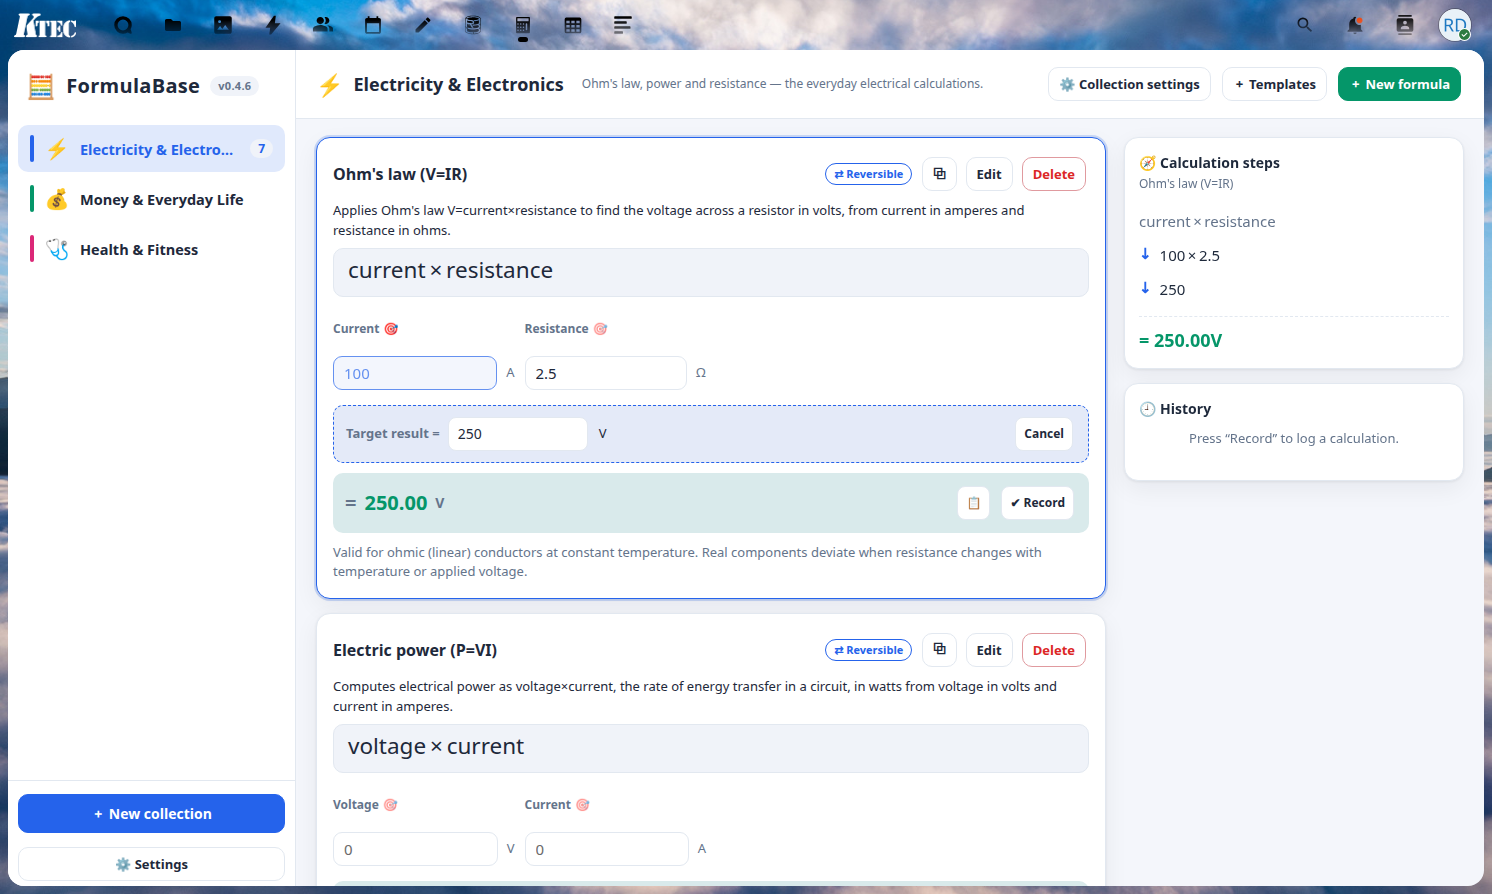This screenshot has height=894, width=1492.
Task: Set Voltage as solve target in Electric power
Action: (391, 805)
